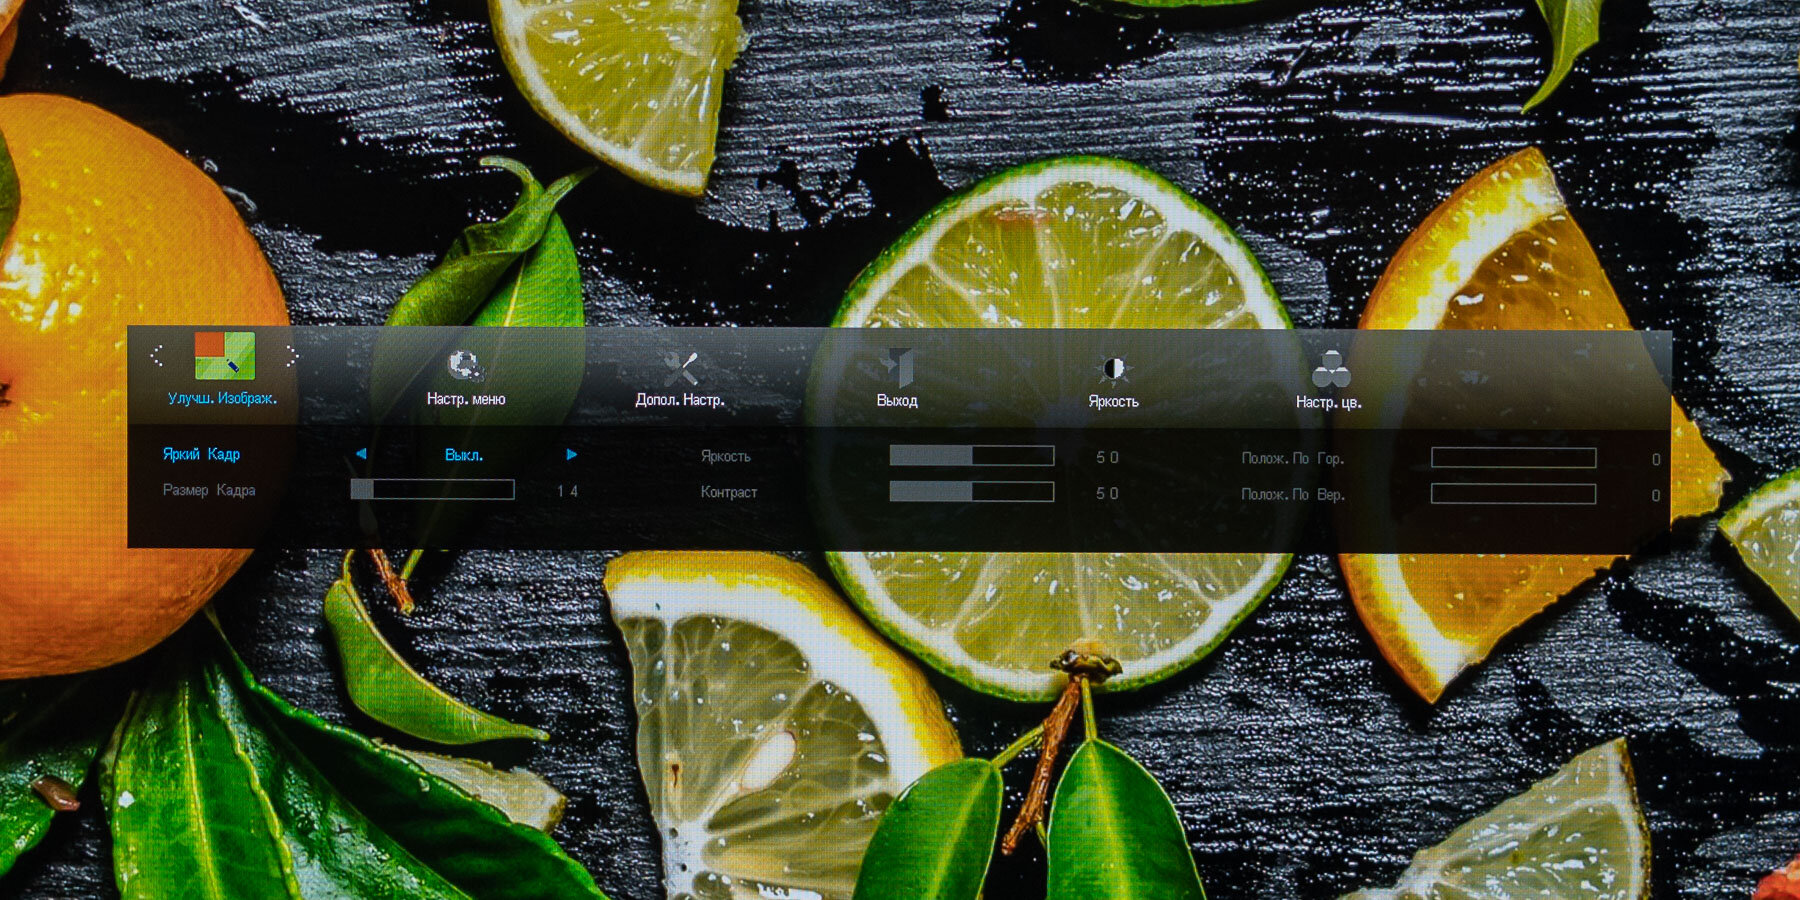The width and height of the screenshot is (1800, 900).
Task: Adjust the Размер Кадра slider bar
Action: (432, 489)
